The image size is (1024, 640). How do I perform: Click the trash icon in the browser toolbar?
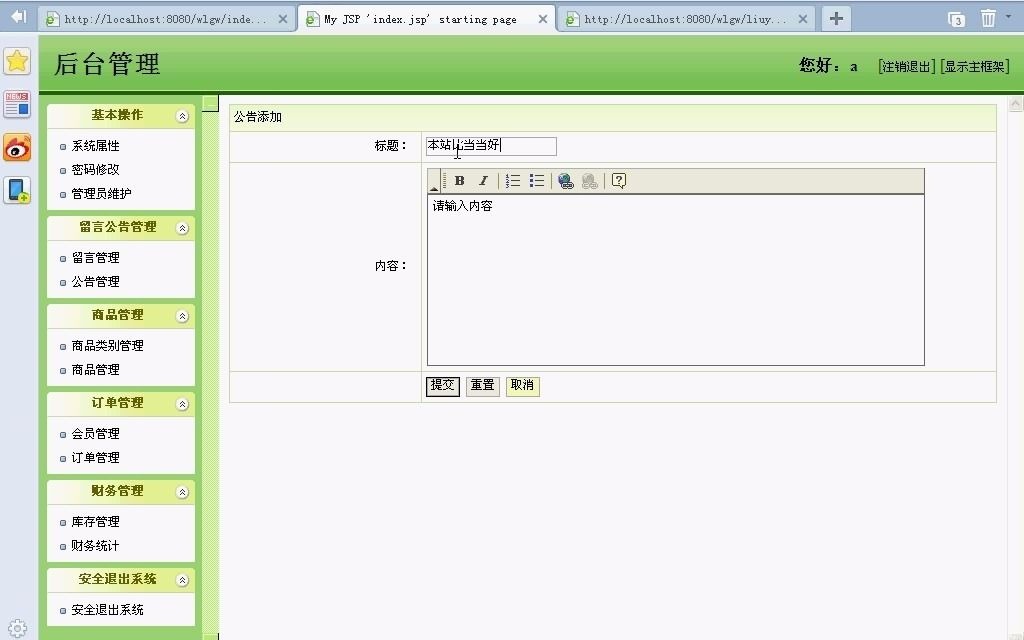[988, 17]
